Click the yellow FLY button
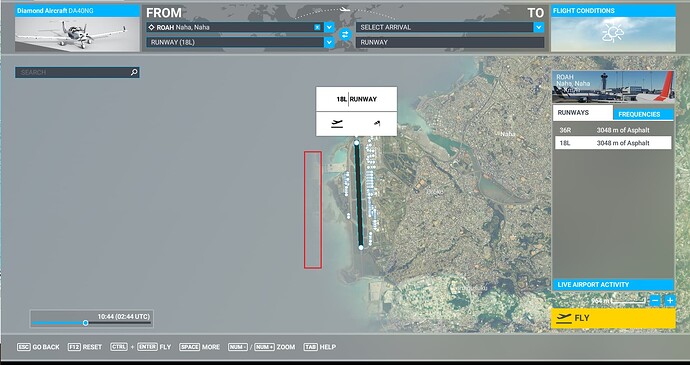The height and width of the screenshot is (365, 690). [613, 318]
